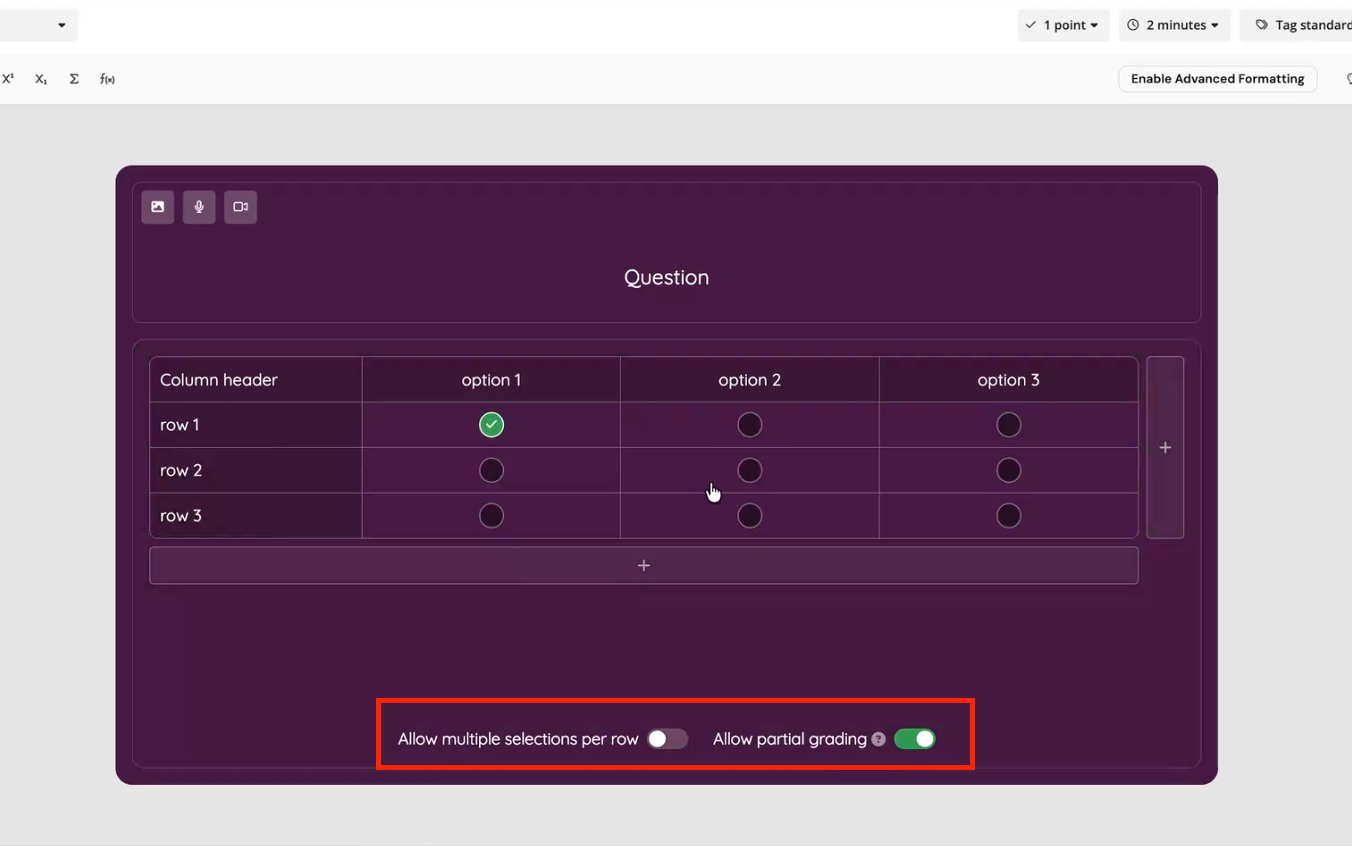Apply superscript formatting
Screen dimensions: 1352x846
[8, 79]
